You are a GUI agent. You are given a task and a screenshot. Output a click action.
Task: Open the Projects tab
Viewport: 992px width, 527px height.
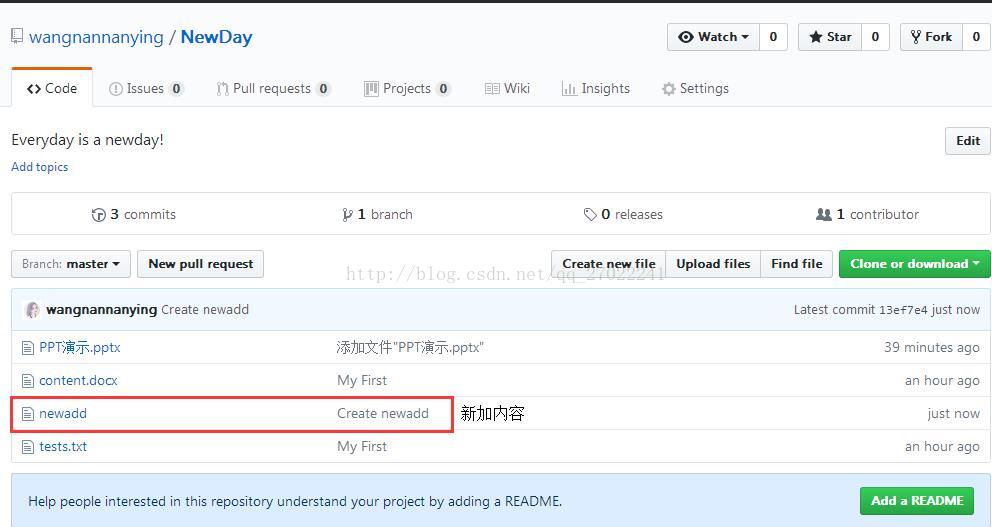click(407, 89)
